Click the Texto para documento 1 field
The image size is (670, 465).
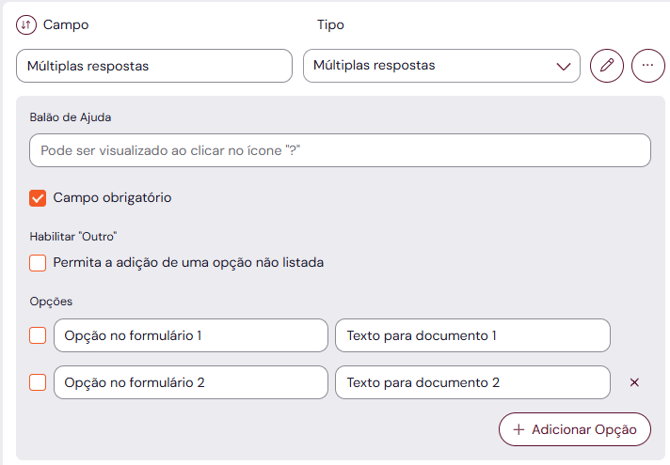(x=472, y=336)
